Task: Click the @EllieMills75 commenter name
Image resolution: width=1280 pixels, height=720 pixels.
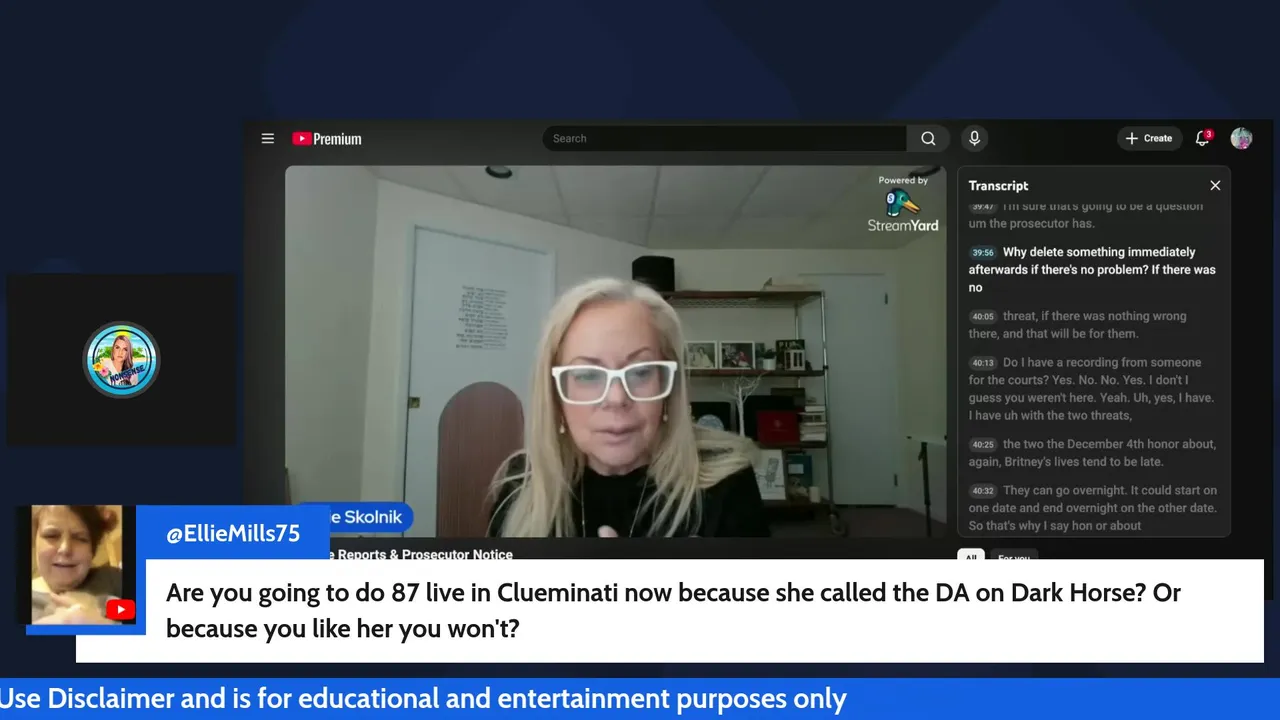Action: coord(233,534)
